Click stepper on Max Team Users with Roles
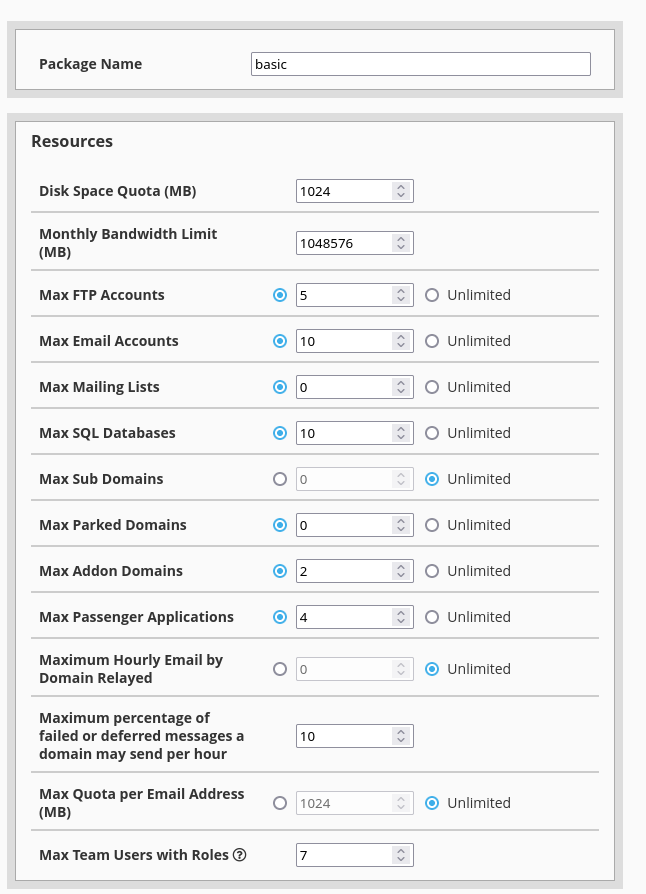The width and height of the screenshot is (646, 894). click(x=401, y=855)
